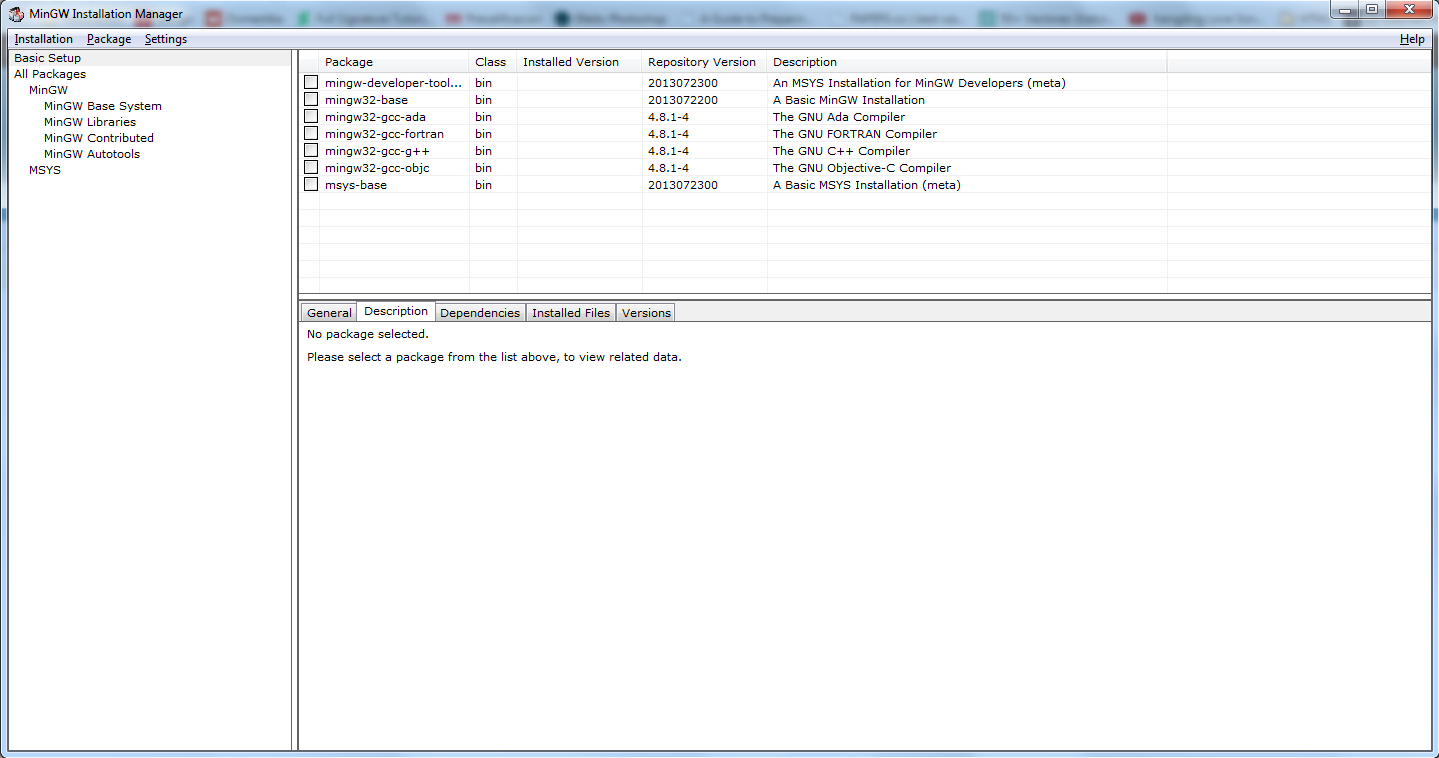Click 'The GNU Objective-C Compiler' description

click(x=862, y=168)
